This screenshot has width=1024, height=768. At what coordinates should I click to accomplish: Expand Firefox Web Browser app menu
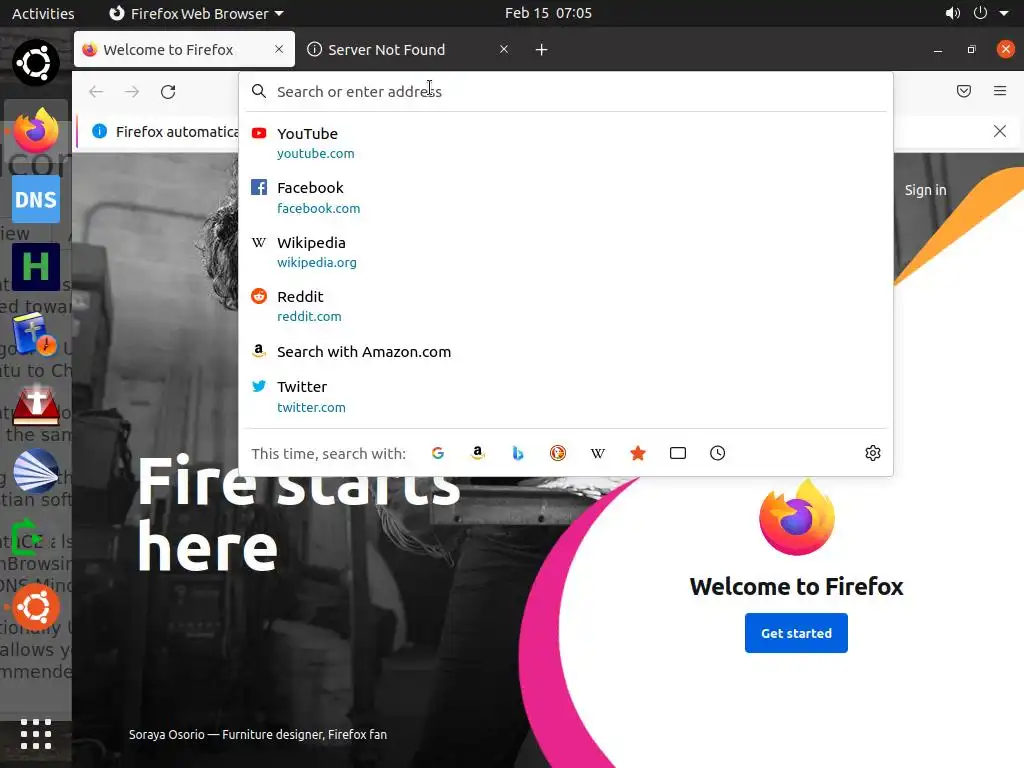(196, 13)
